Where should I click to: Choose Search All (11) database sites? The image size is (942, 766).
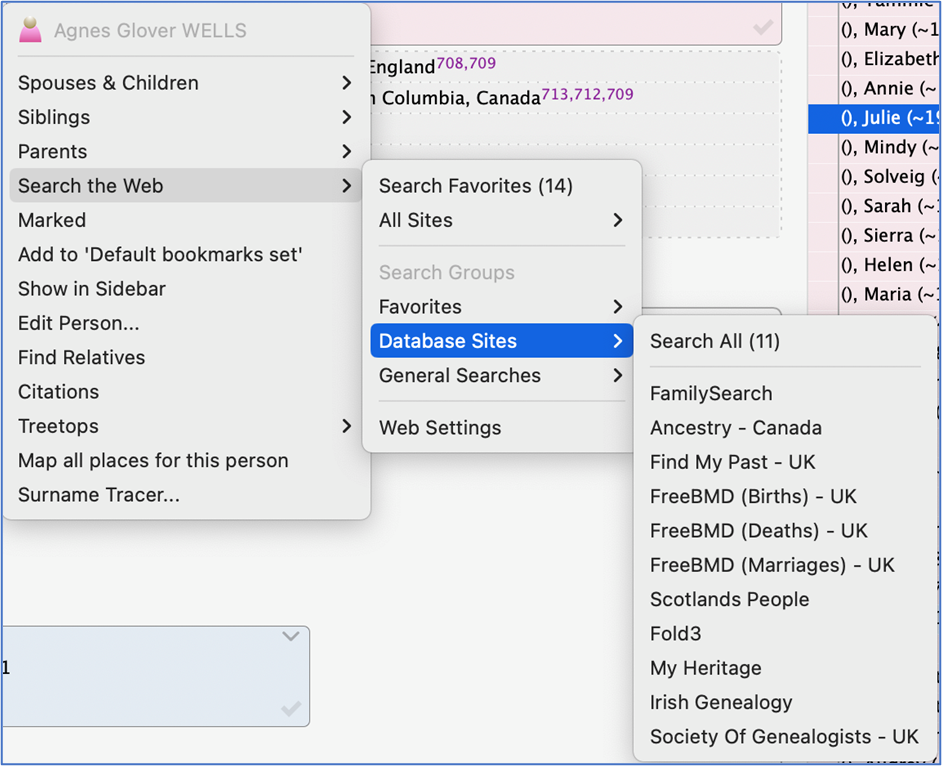coord(714,341)
